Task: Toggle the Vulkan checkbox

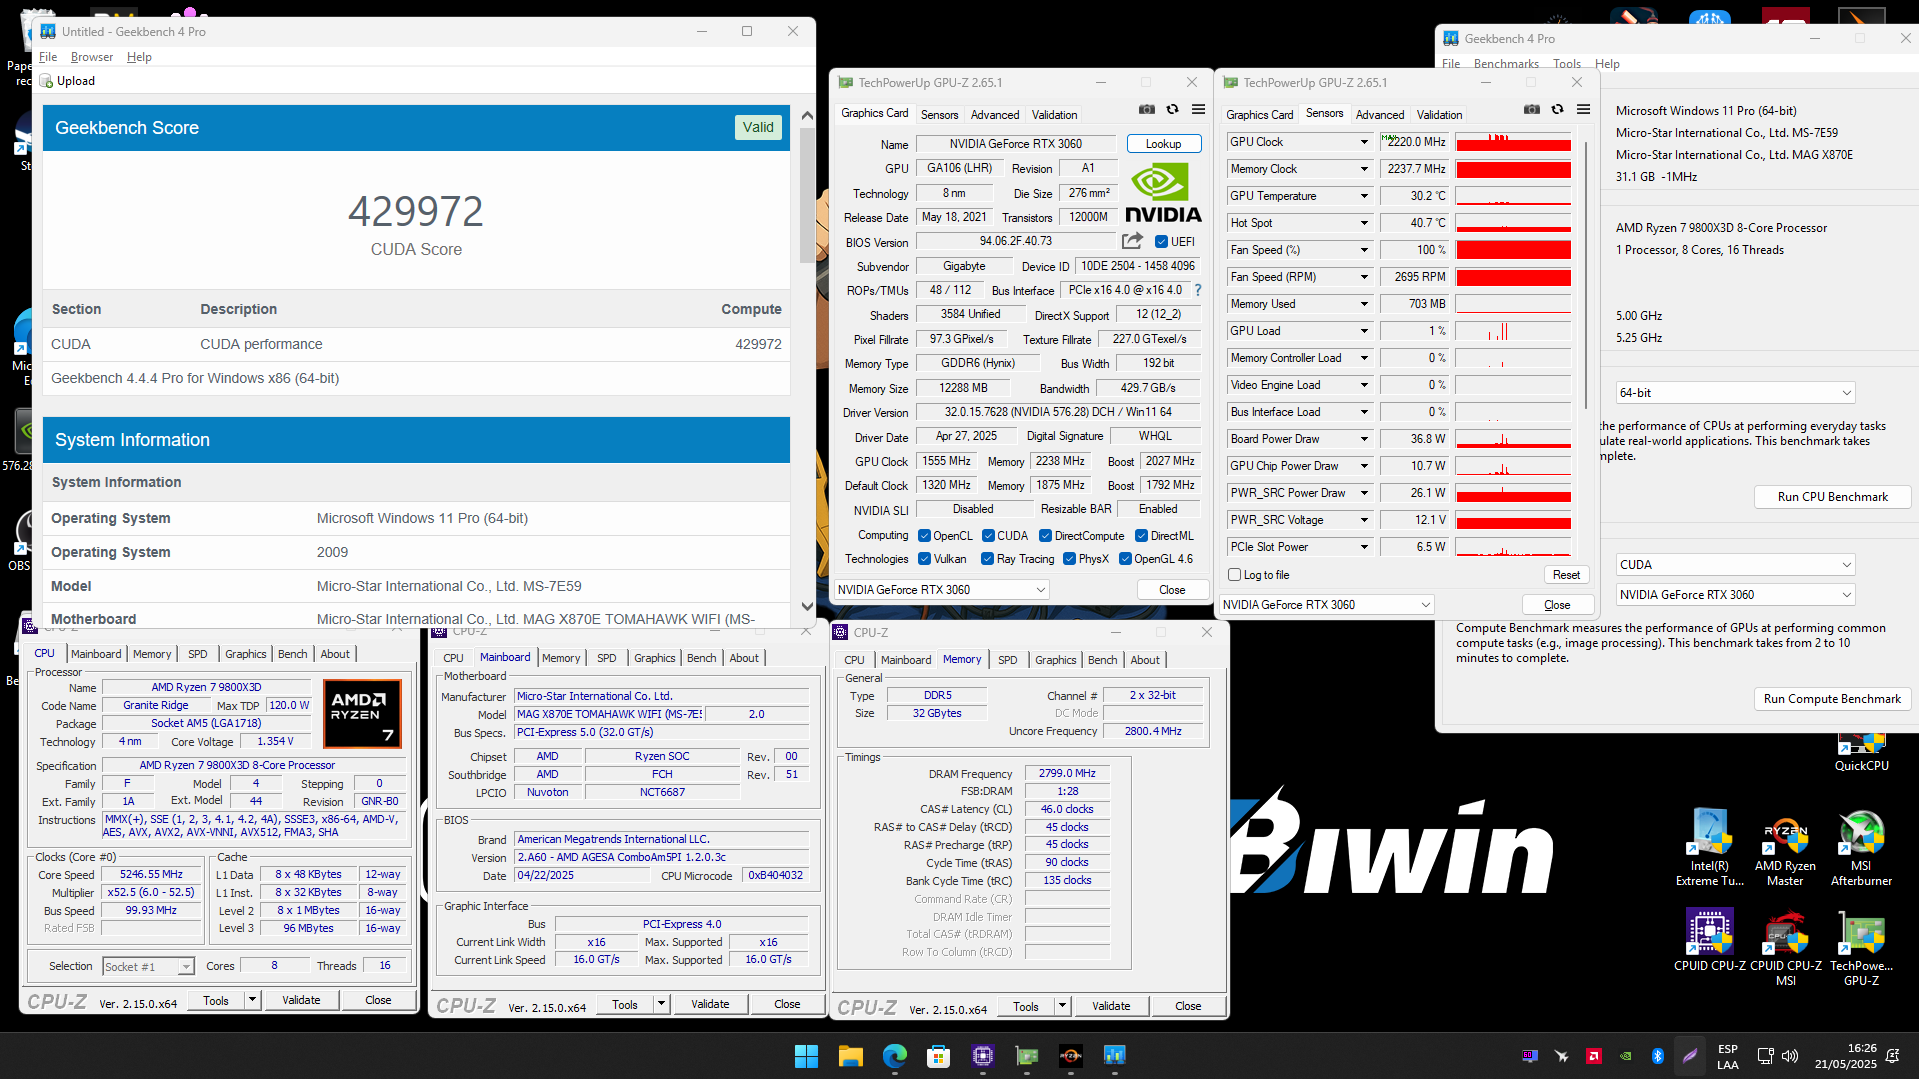Action: [x=924, y=559]
